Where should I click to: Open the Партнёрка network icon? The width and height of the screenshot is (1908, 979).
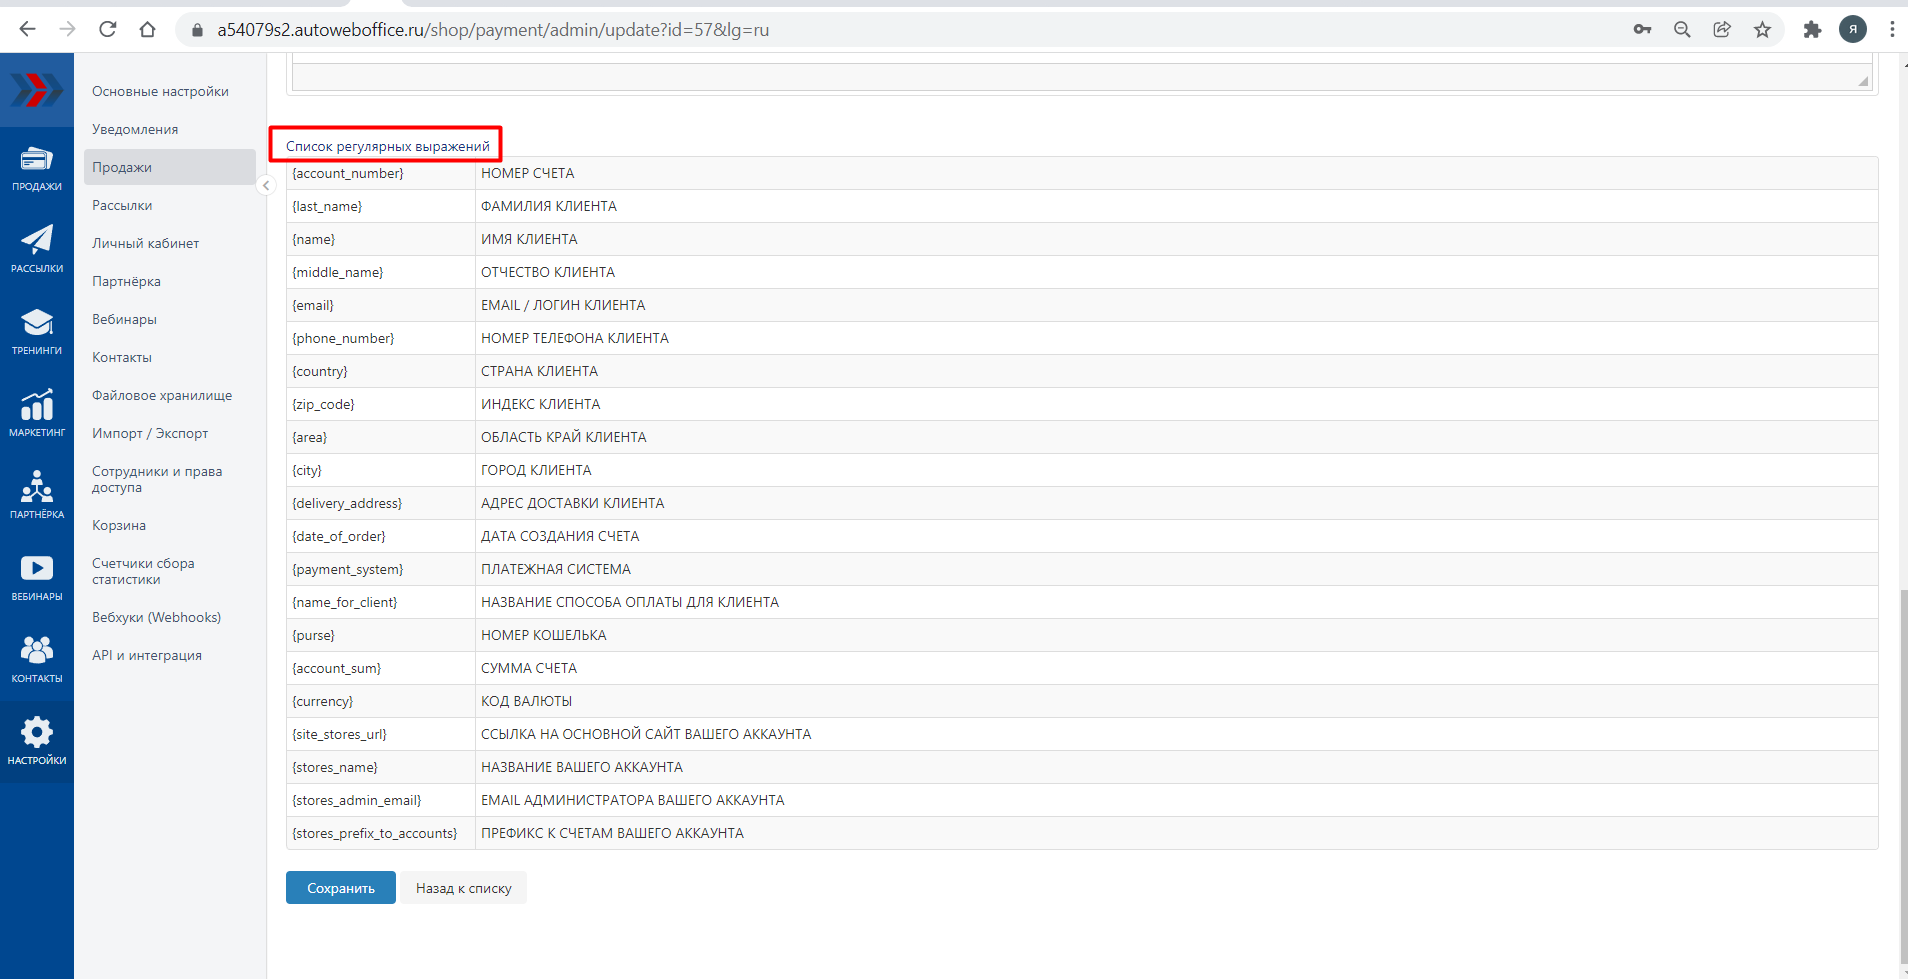click(x=37, y=495)
